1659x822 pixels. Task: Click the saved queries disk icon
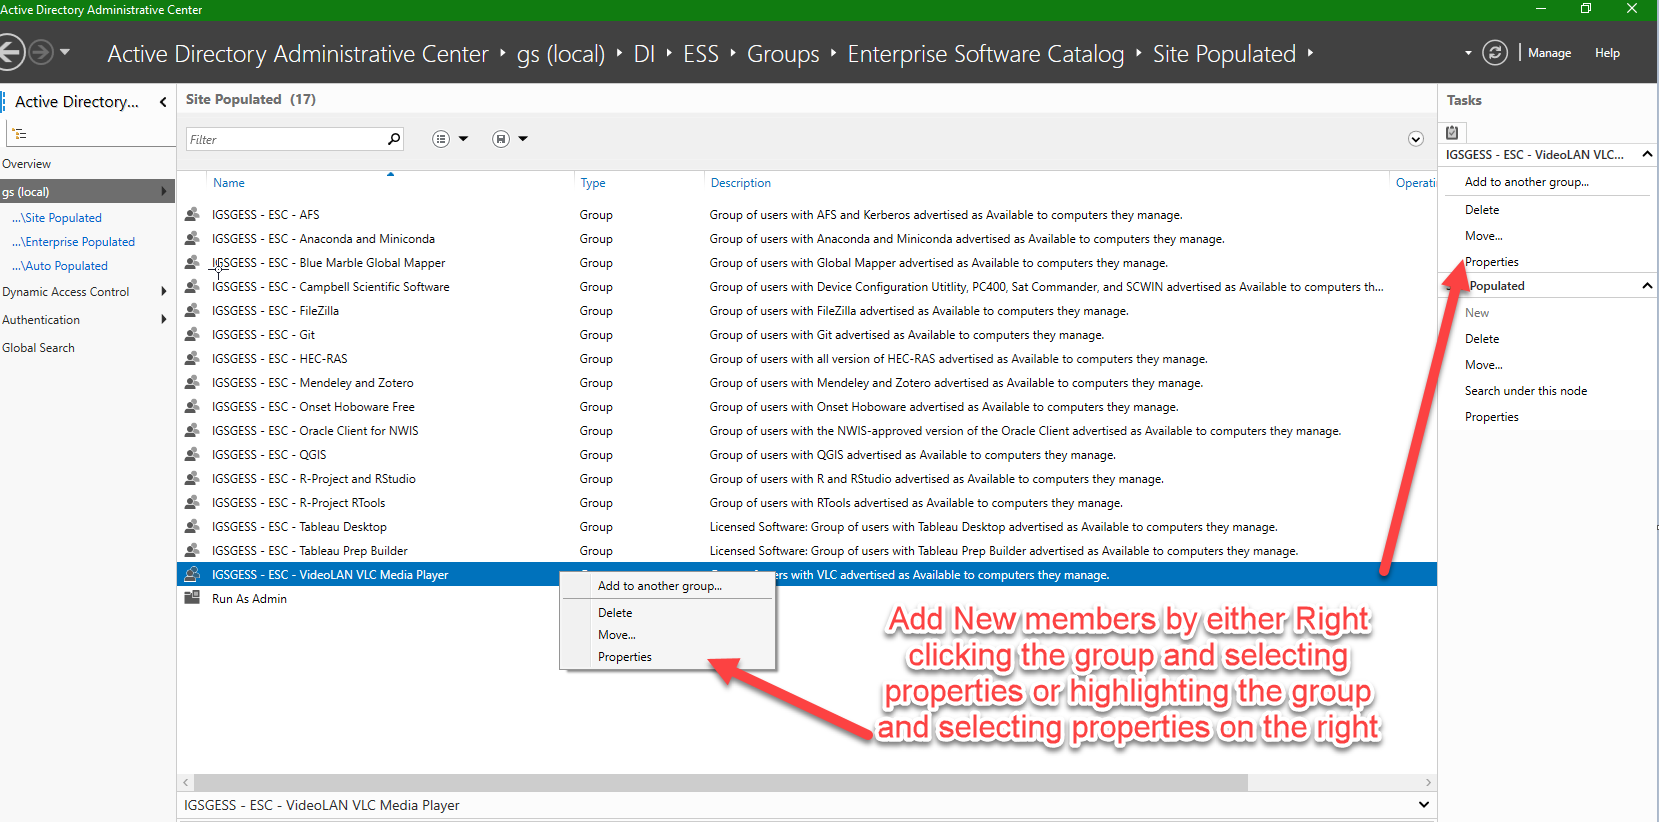501,139
